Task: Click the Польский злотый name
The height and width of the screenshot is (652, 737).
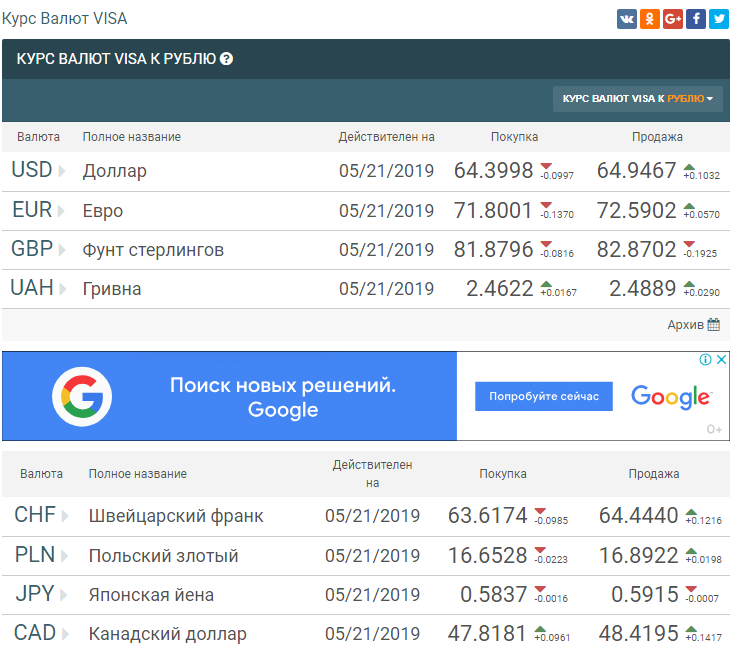Action: tap(164, 556)
